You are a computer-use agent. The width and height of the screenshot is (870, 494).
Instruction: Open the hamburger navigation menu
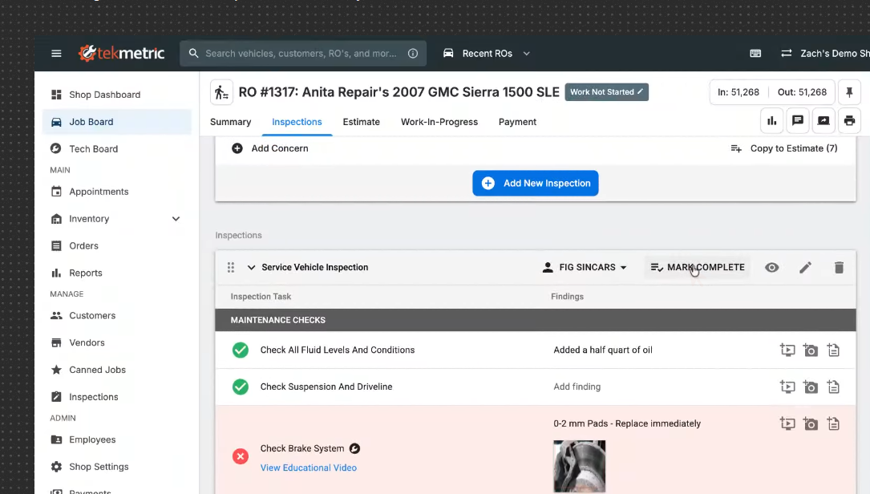(56, 53)
